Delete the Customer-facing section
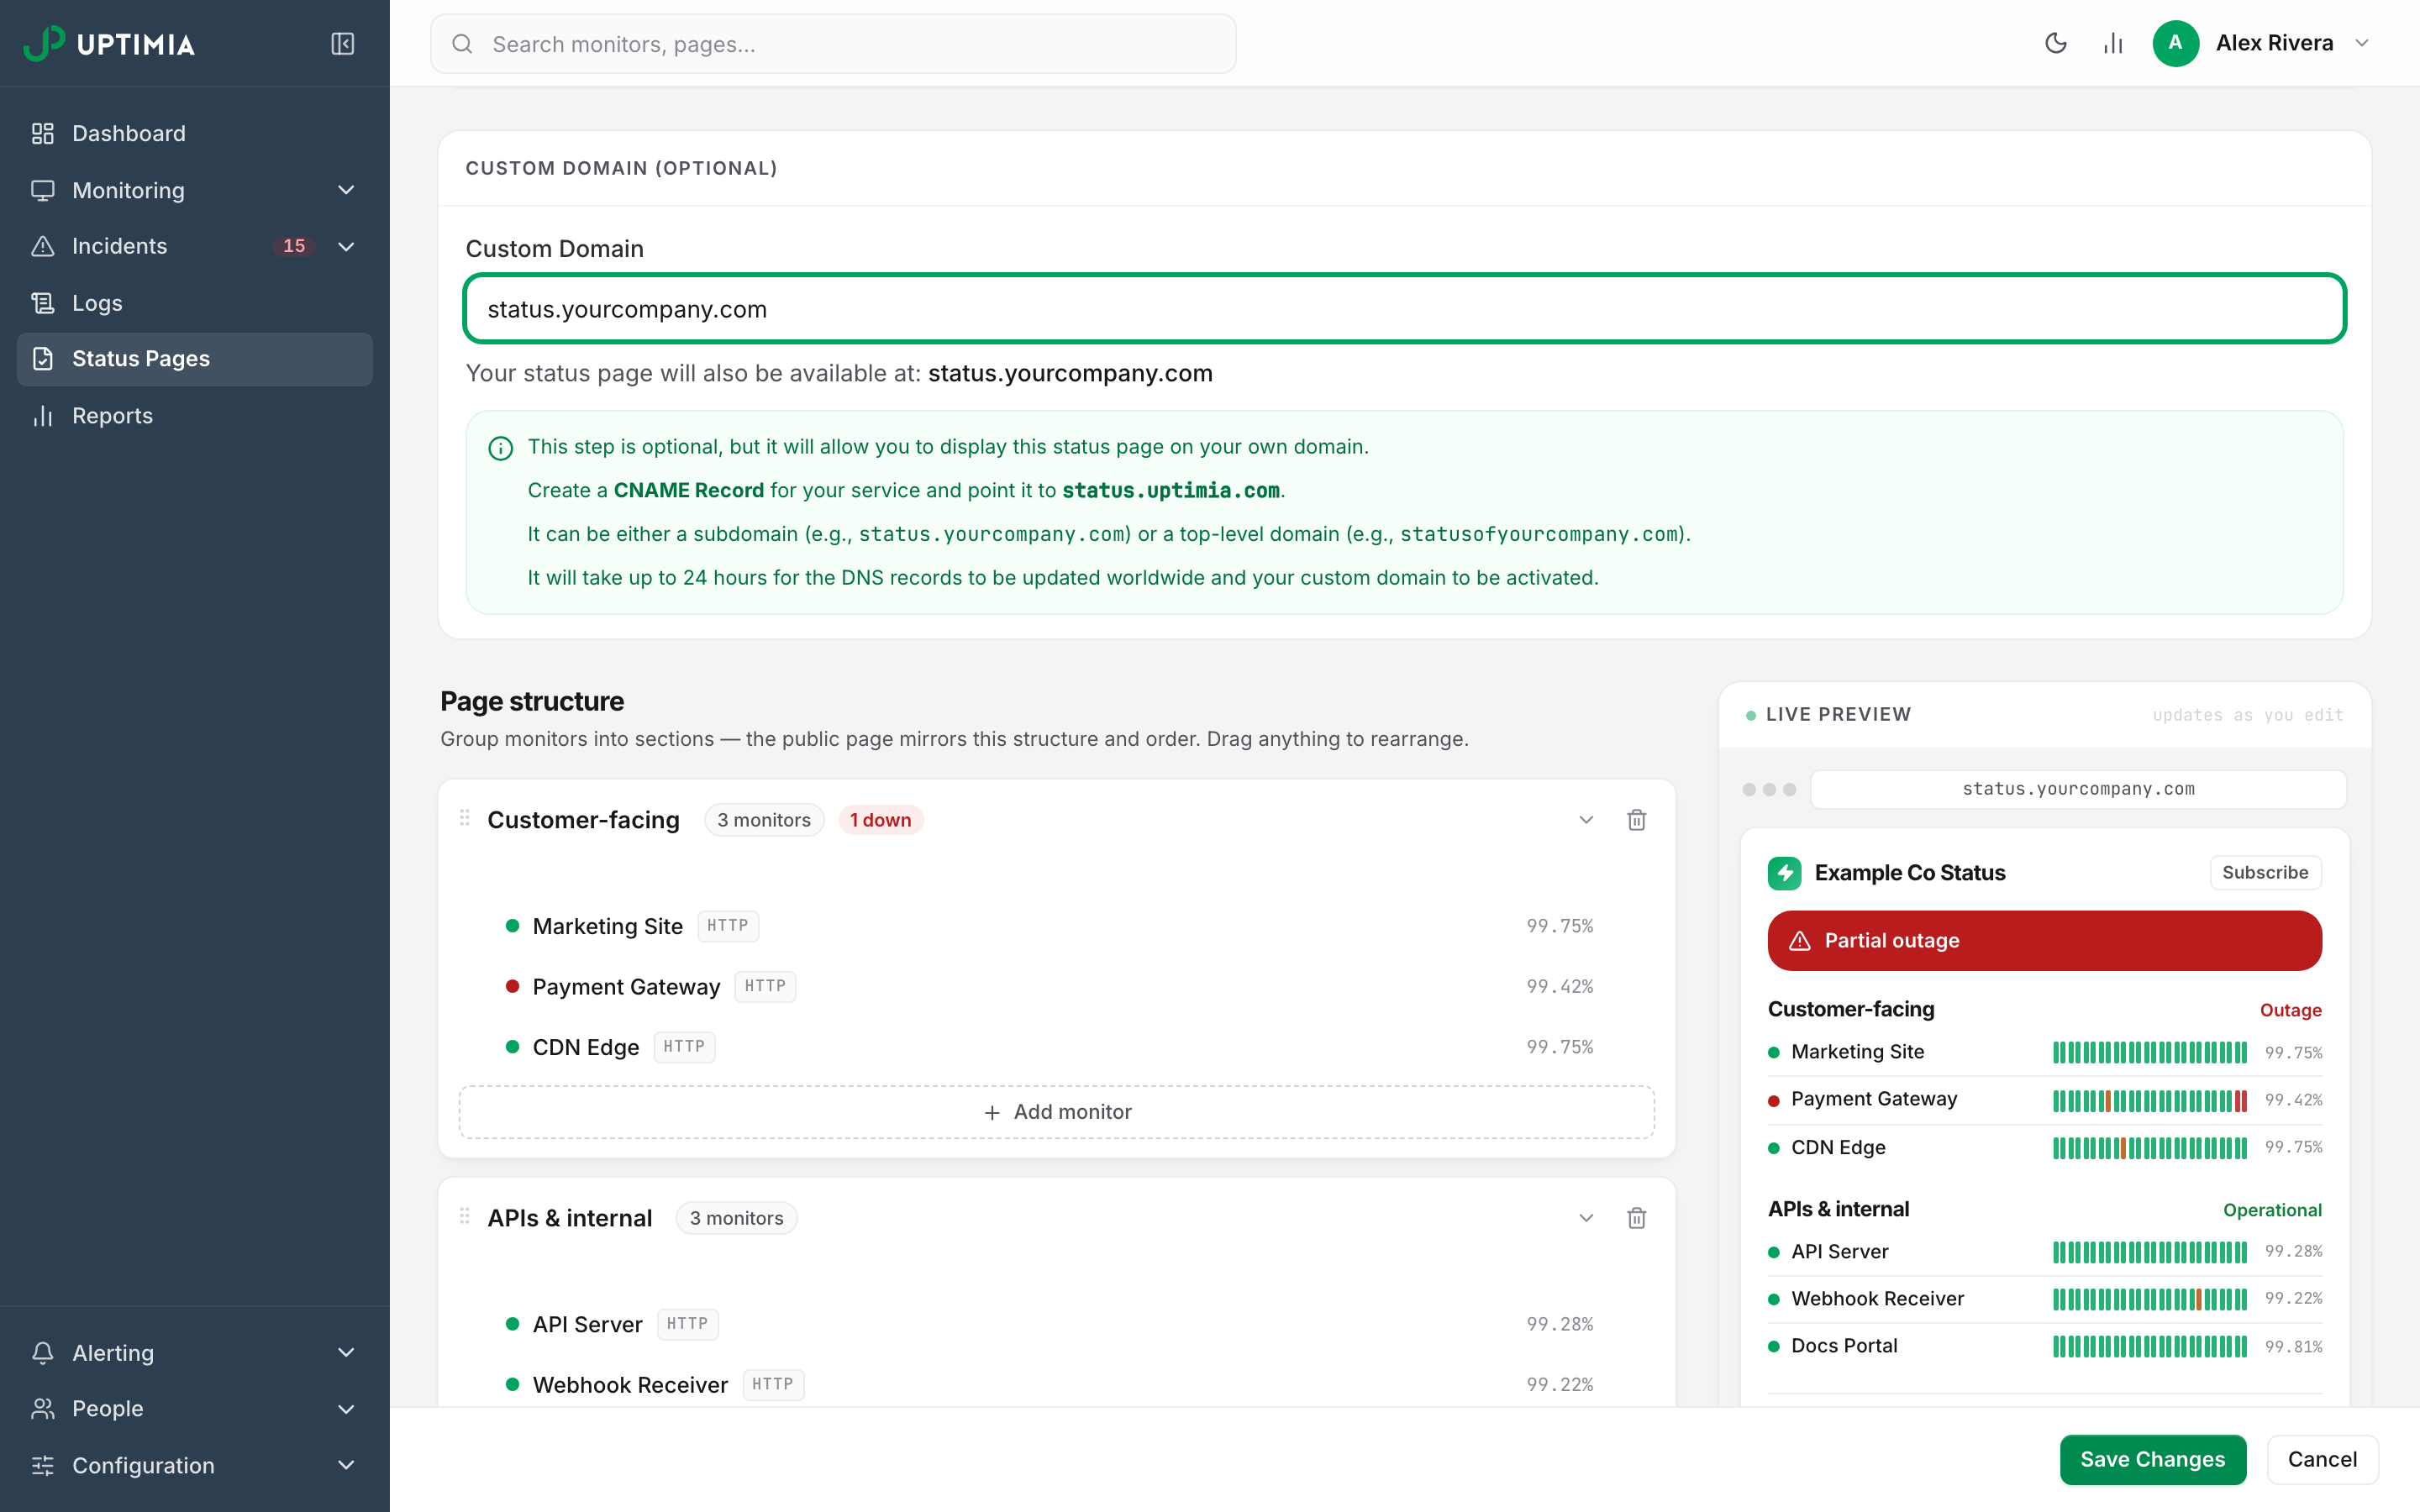2420x1512 pixels. coord(1636,820)
